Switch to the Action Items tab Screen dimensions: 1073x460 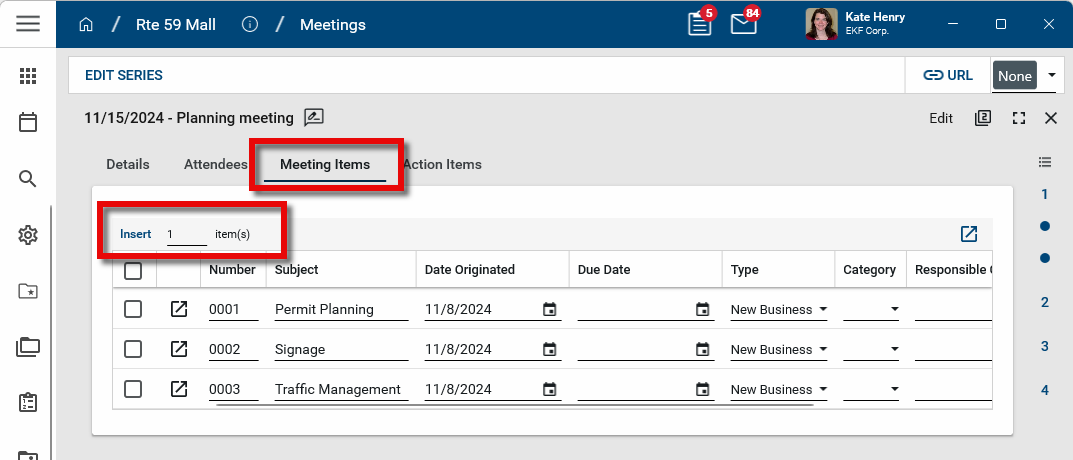pos(442,164)
